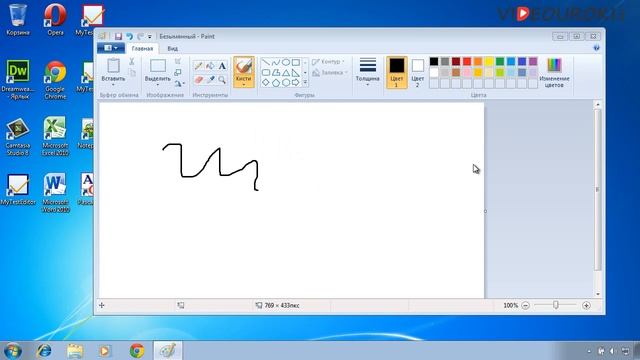This screenshot has width=640, height=360.
Task: Choose the Diamond shape
Action: (x=266, y=82)
